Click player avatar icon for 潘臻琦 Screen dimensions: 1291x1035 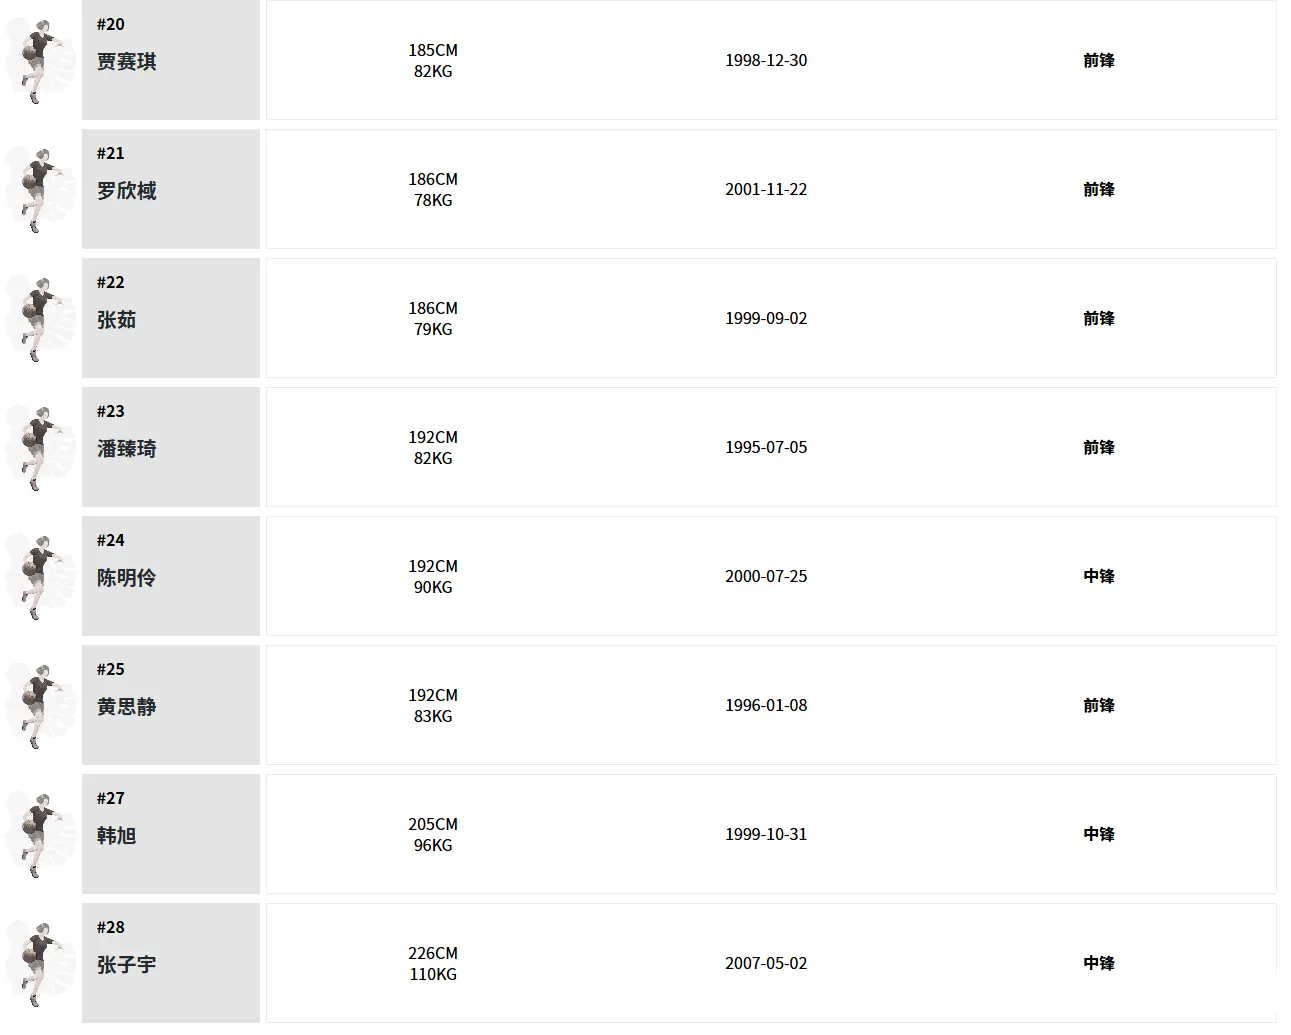pos(40,447)
